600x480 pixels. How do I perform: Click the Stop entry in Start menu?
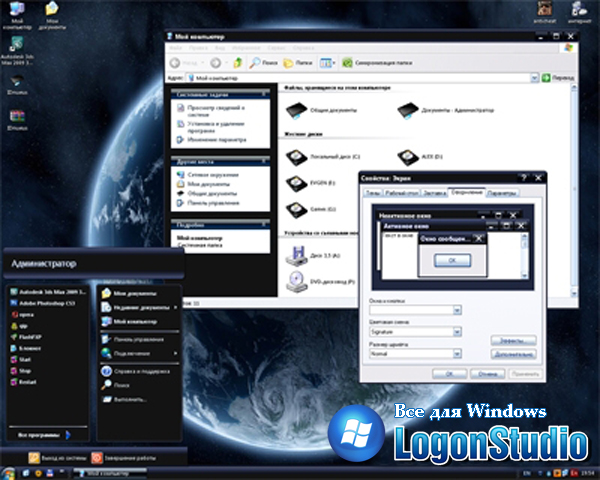click(x=21, y=371)
